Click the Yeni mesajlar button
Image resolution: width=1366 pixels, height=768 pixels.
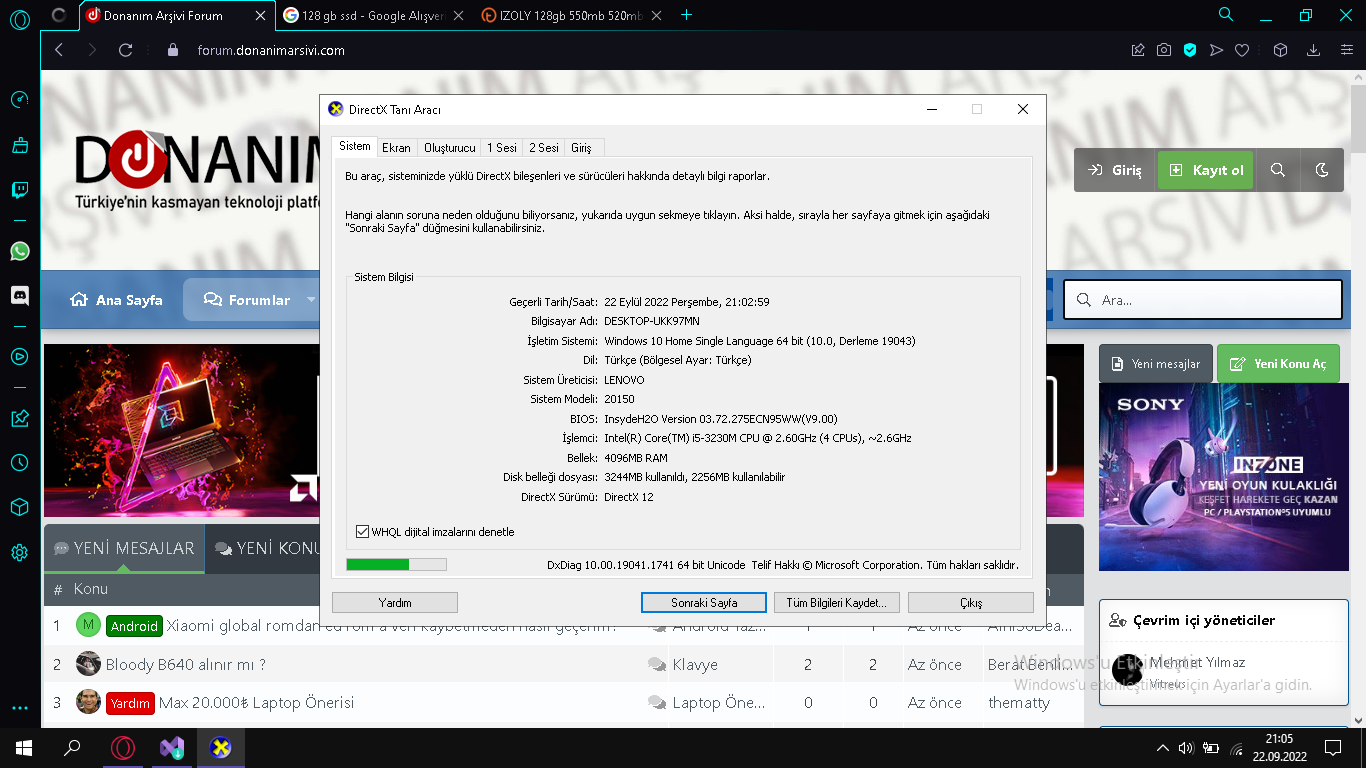(x=1156, y=364)
